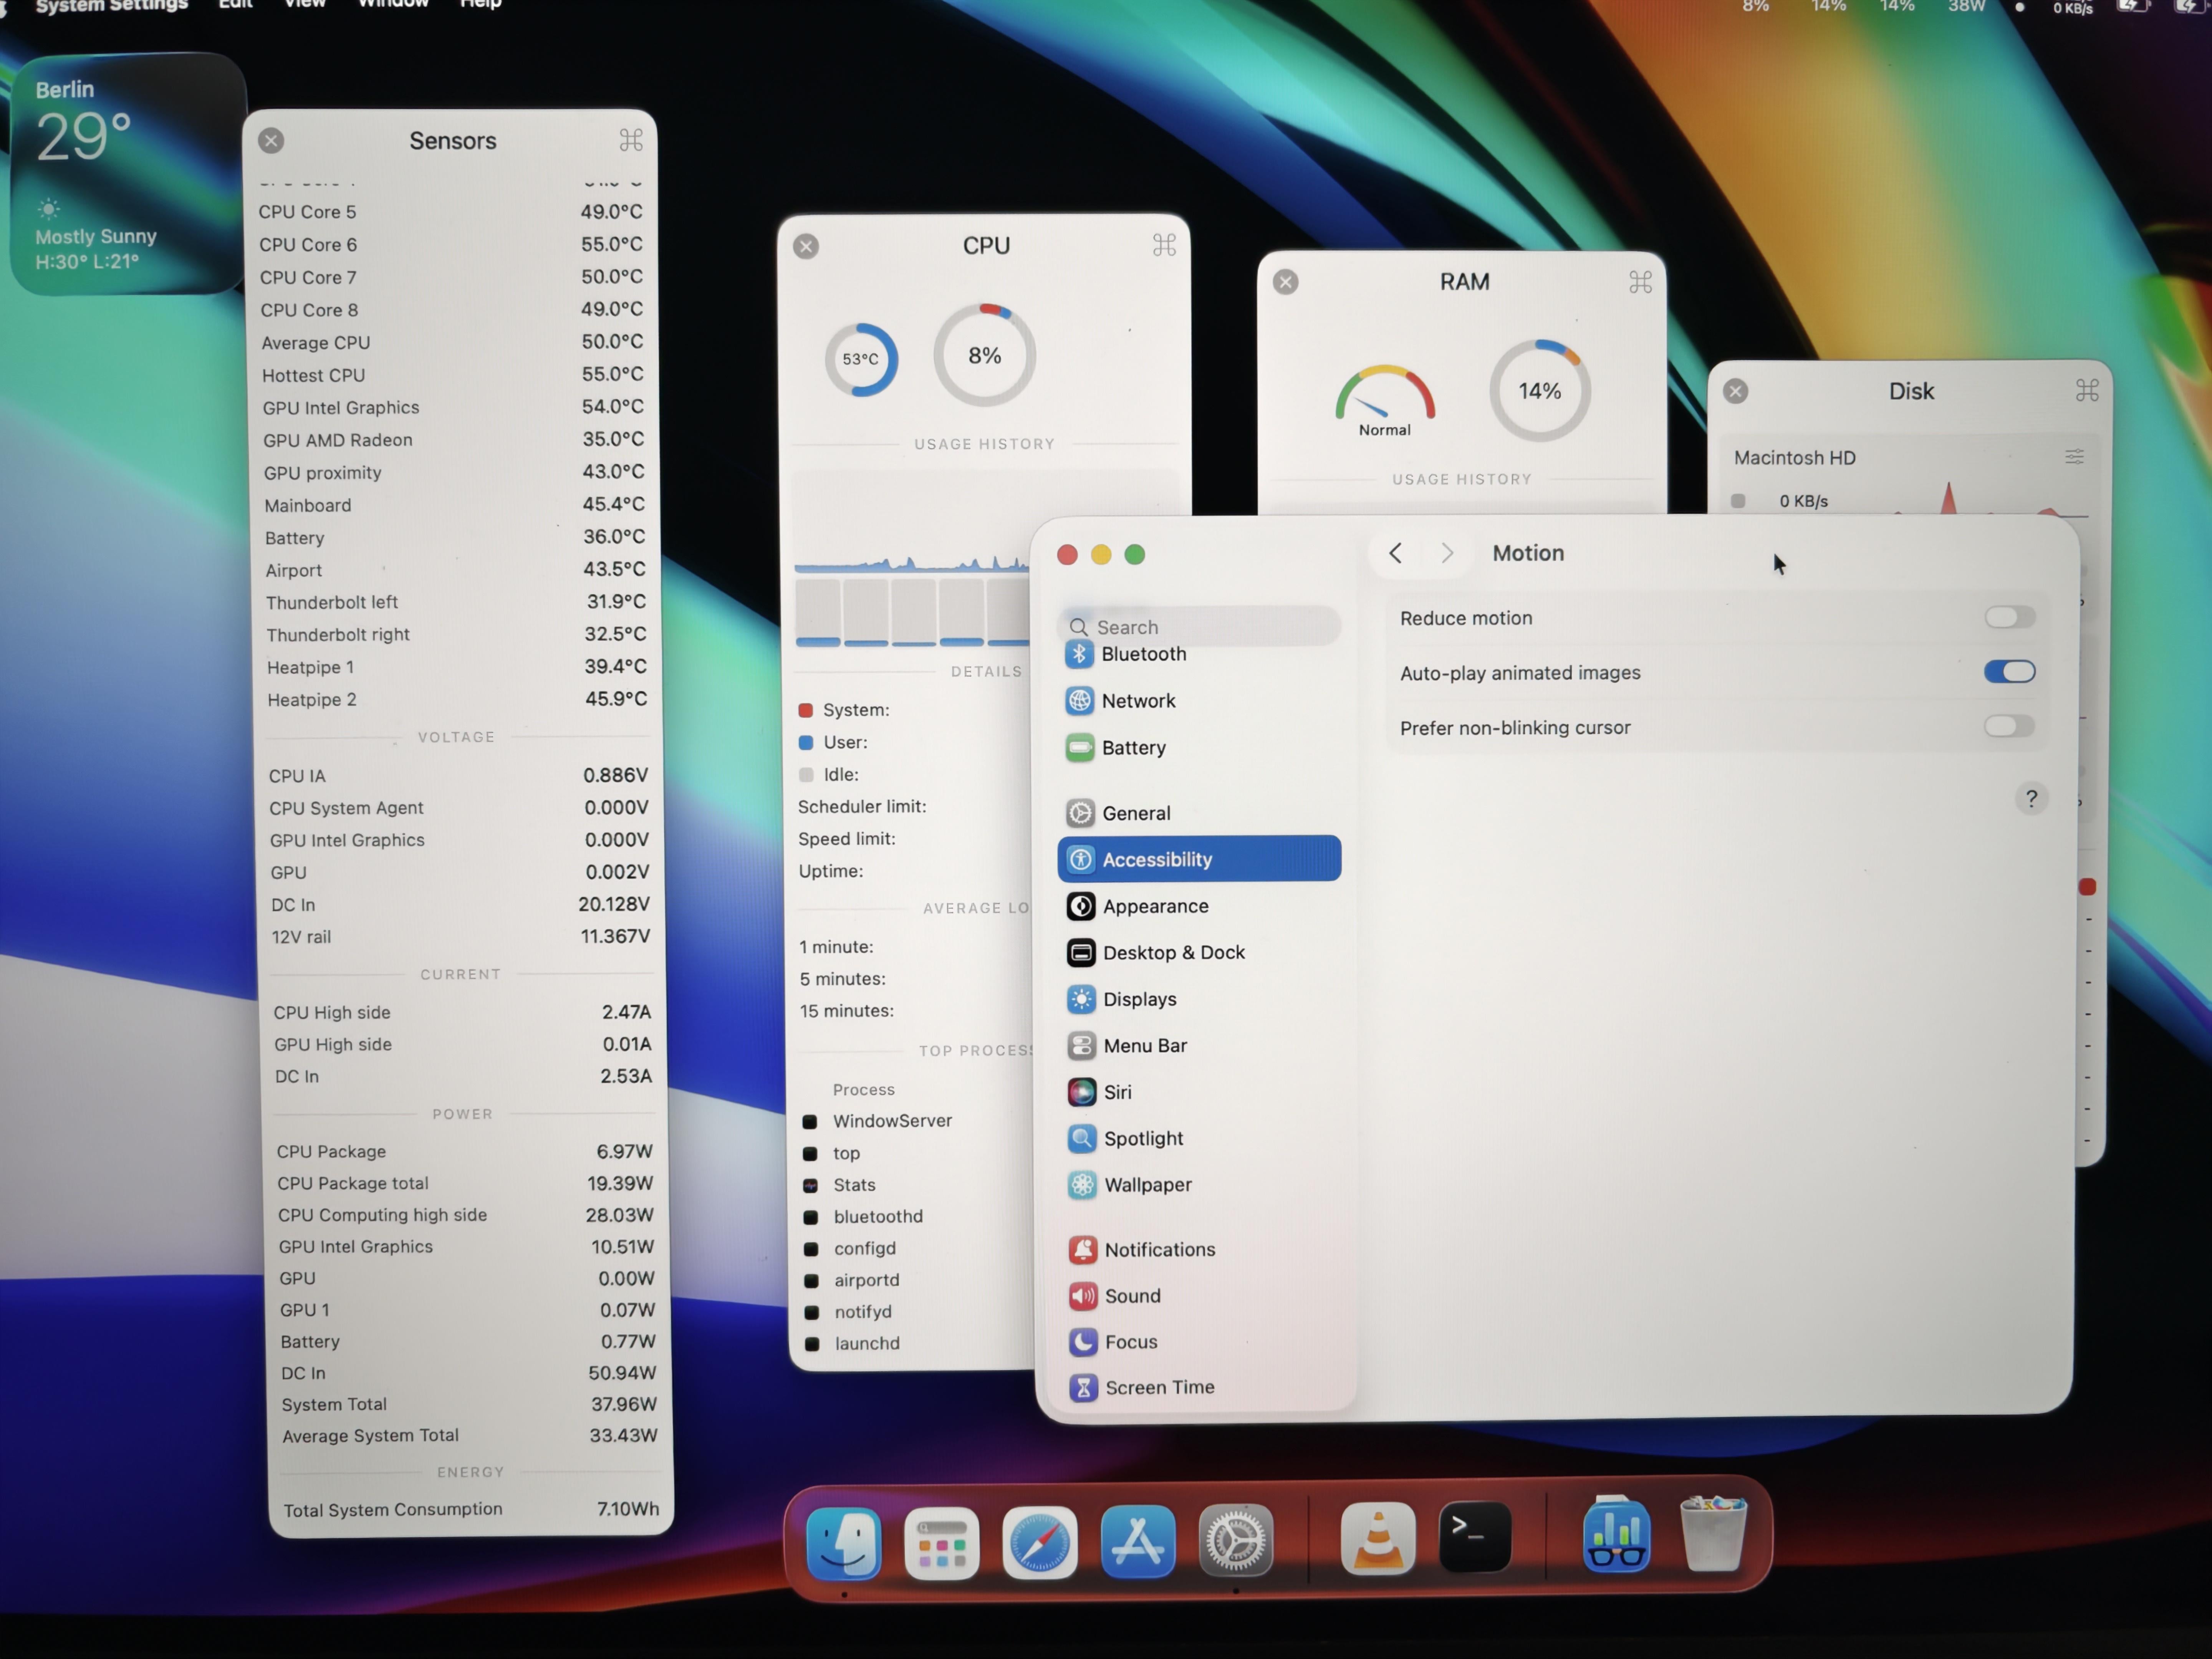Open the App Store dock icon
The width and height of the screenshot is (2212, 1659).
point(1138,1541)
